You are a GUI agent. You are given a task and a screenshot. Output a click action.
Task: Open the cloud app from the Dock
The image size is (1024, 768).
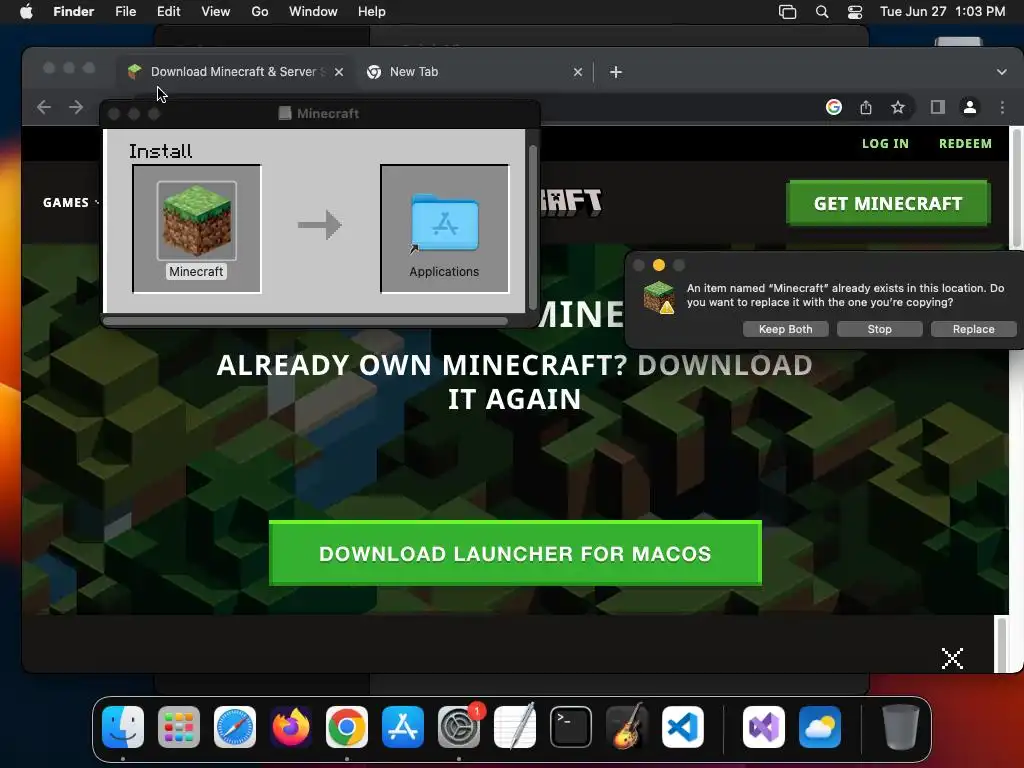pos(820,727)
